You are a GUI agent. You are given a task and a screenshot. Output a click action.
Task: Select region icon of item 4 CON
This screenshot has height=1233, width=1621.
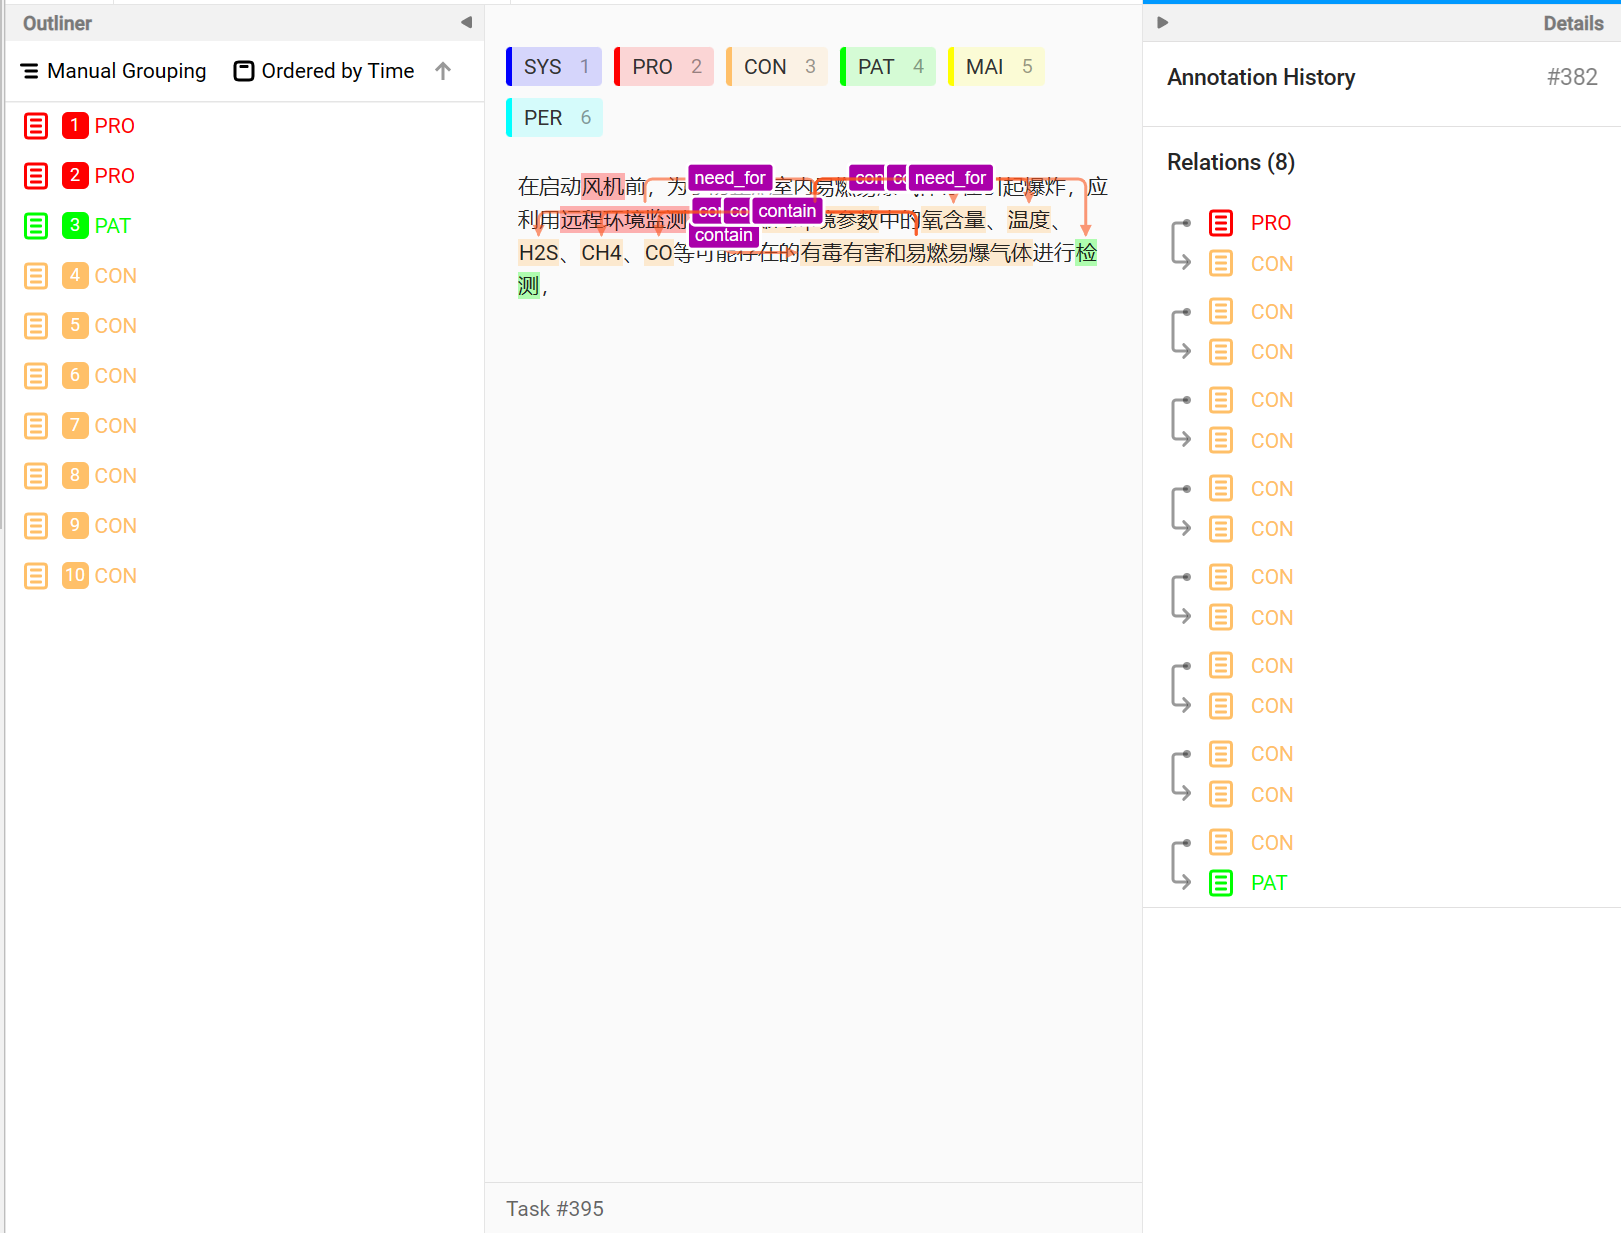pos(36,276)
